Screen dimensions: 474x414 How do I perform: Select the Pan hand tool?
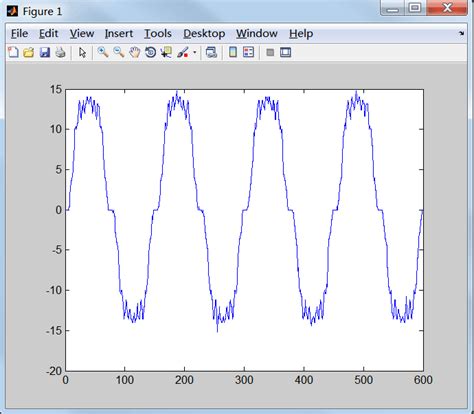[134, 52]
